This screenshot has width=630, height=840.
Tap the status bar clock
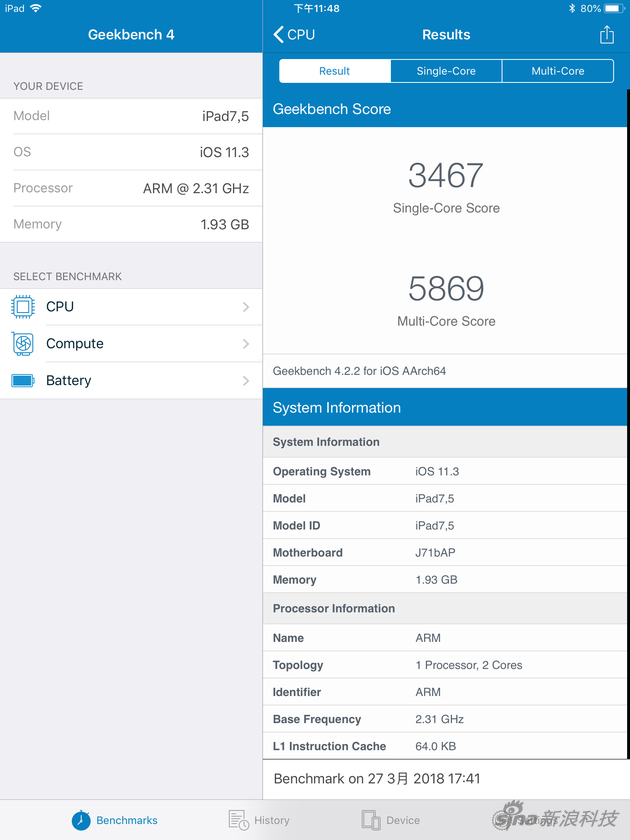coord(317,9)
